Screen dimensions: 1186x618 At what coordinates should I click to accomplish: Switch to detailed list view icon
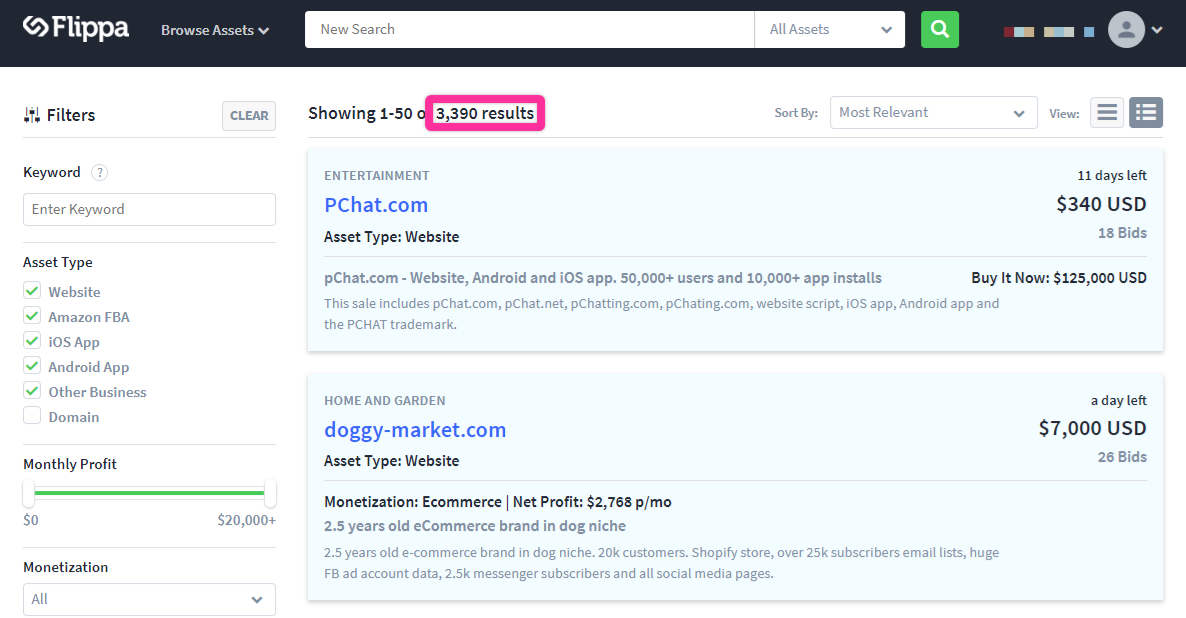[x=1146, y=113]
